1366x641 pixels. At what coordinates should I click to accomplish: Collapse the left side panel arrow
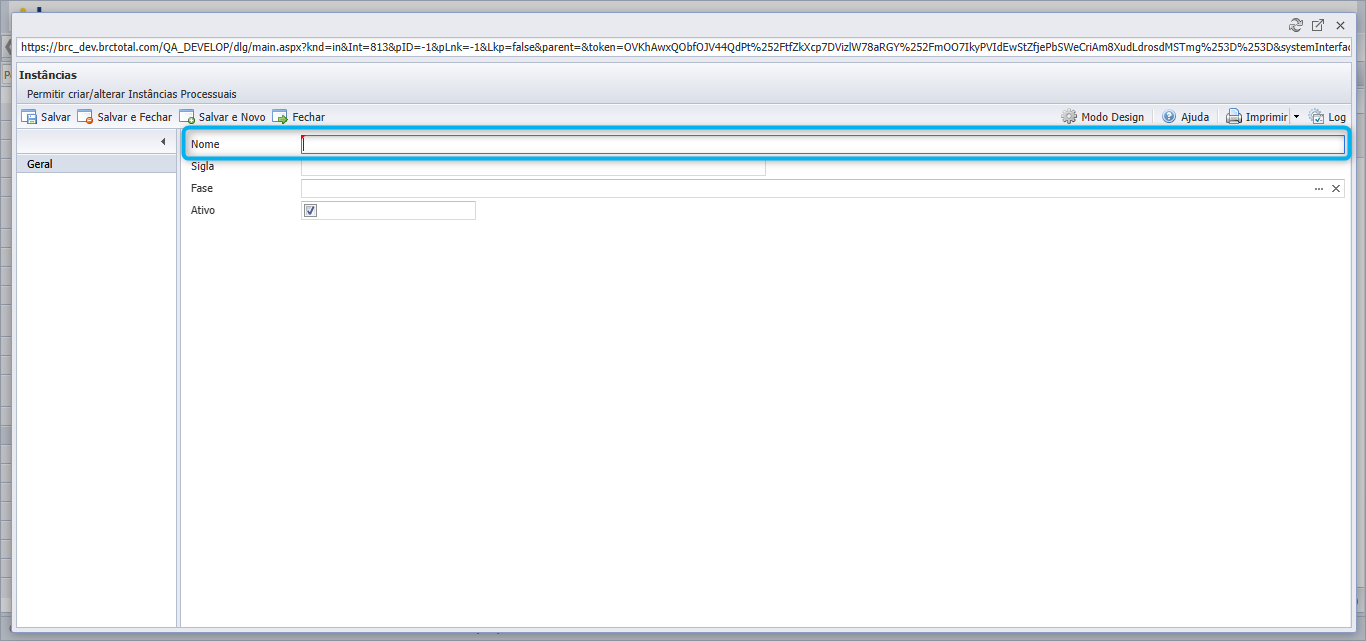point(163,142)
